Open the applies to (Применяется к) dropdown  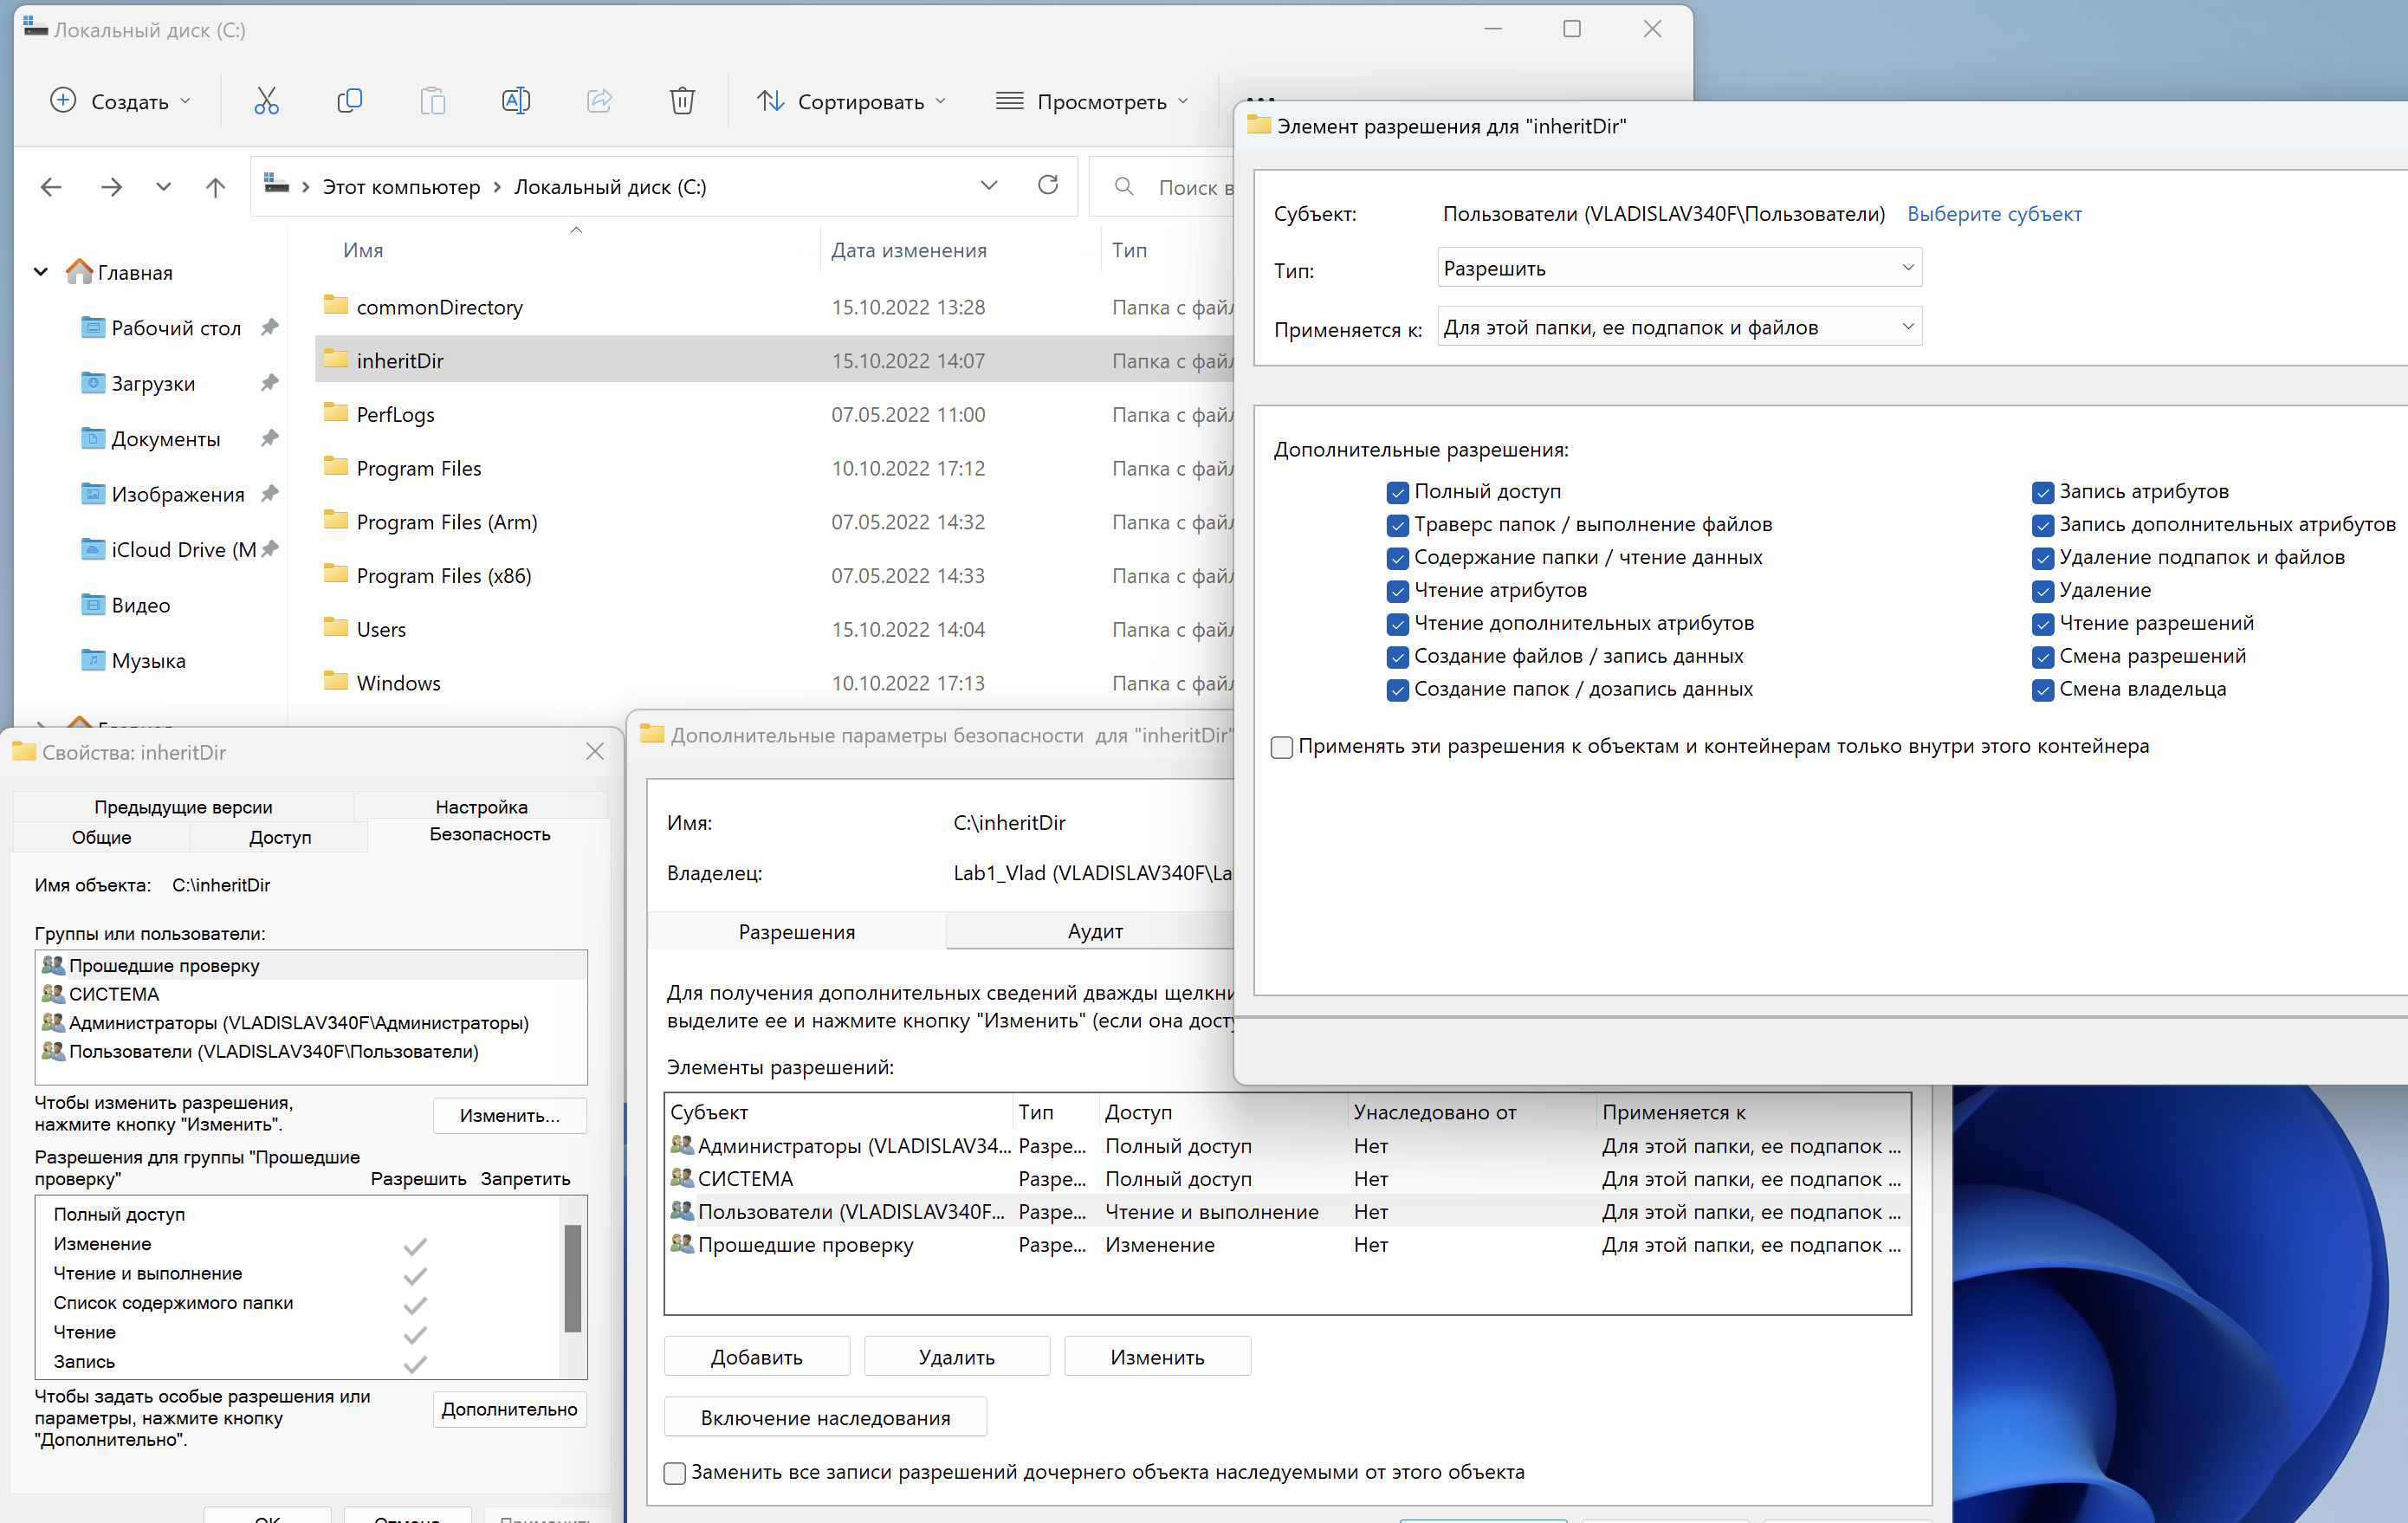coord(1679,327)
